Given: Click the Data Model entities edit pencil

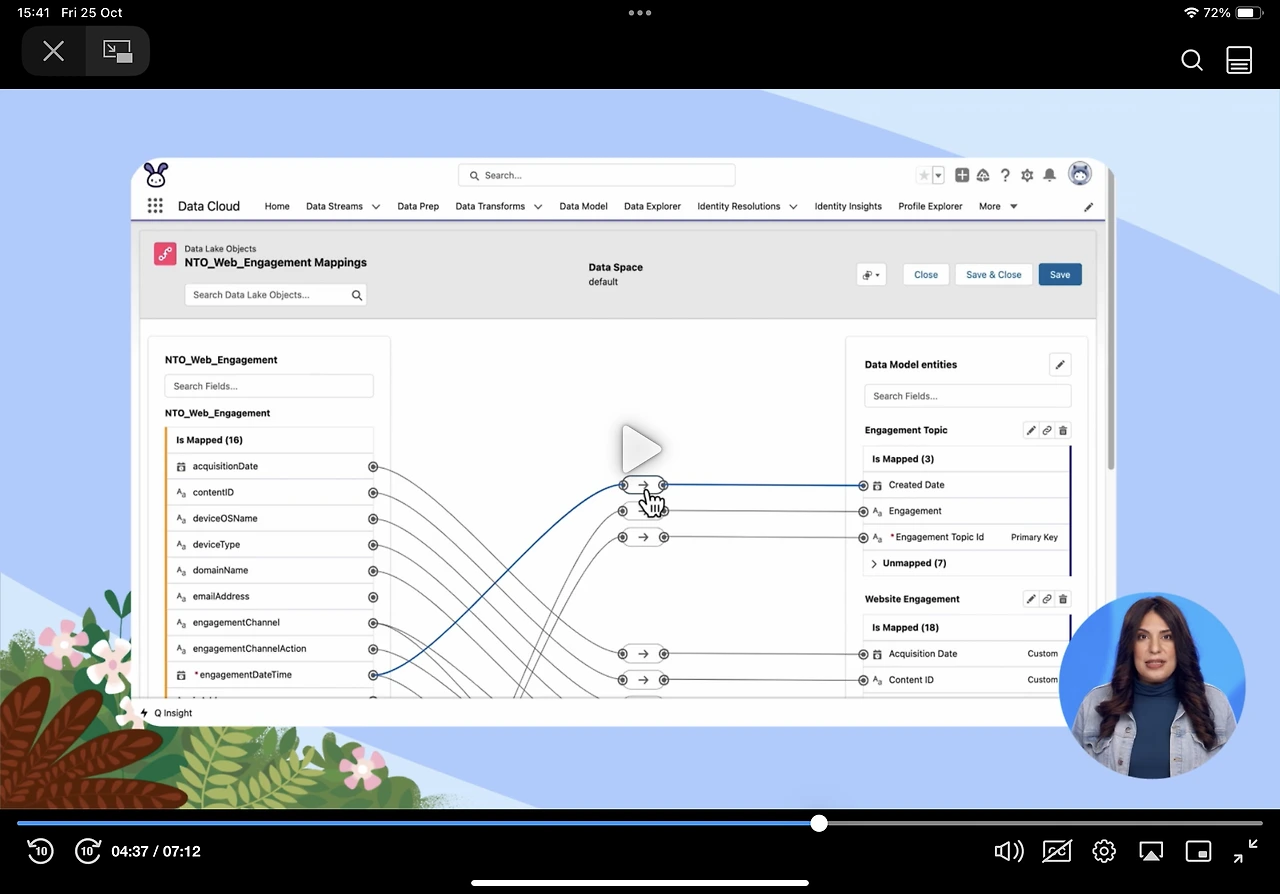Looking at the screenshot, I should pyautogui.click(x=1060, y=365).
